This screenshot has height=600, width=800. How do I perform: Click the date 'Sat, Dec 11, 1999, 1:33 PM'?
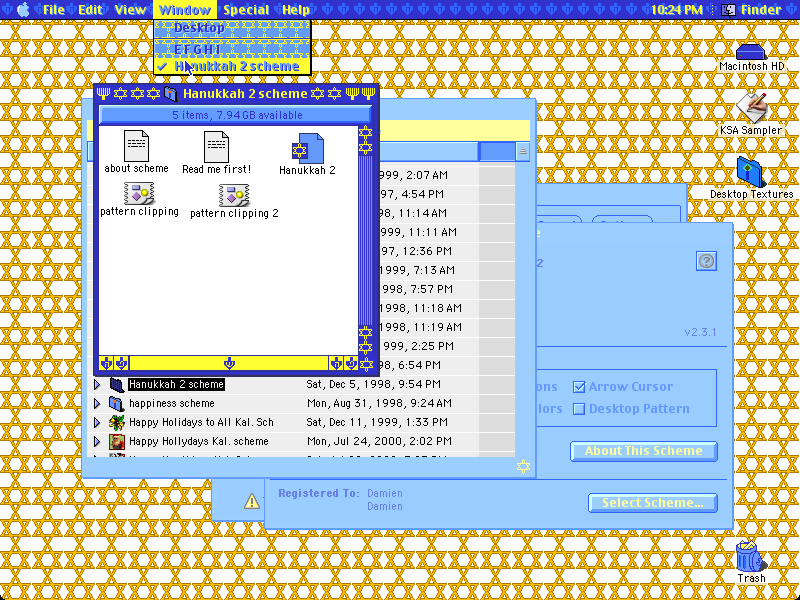click(377, 422)
